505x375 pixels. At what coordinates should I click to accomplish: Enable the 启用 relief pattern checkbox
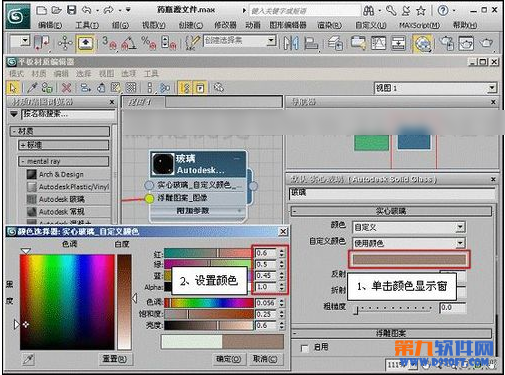coord(304,348)
